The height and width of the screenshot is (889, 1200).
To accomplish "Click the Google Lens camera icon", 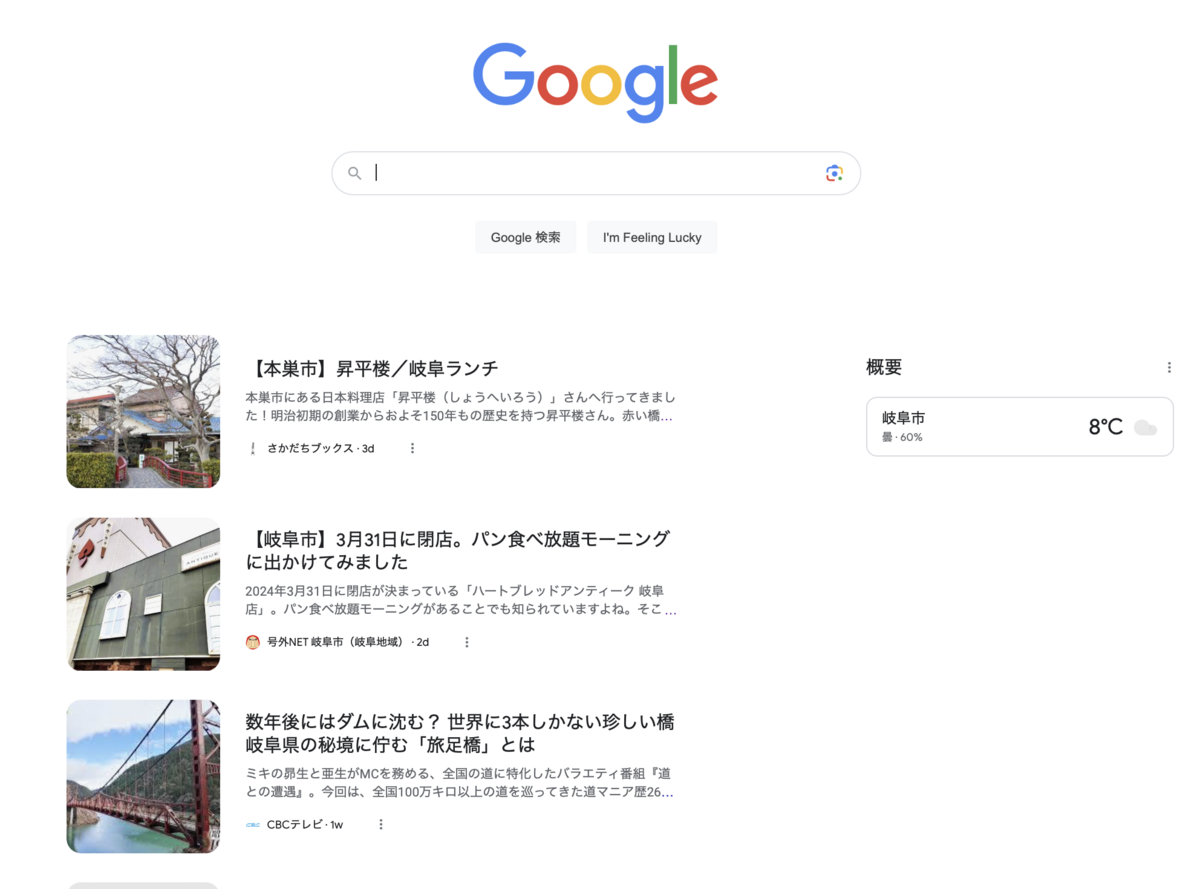I will tap(834, 173).
